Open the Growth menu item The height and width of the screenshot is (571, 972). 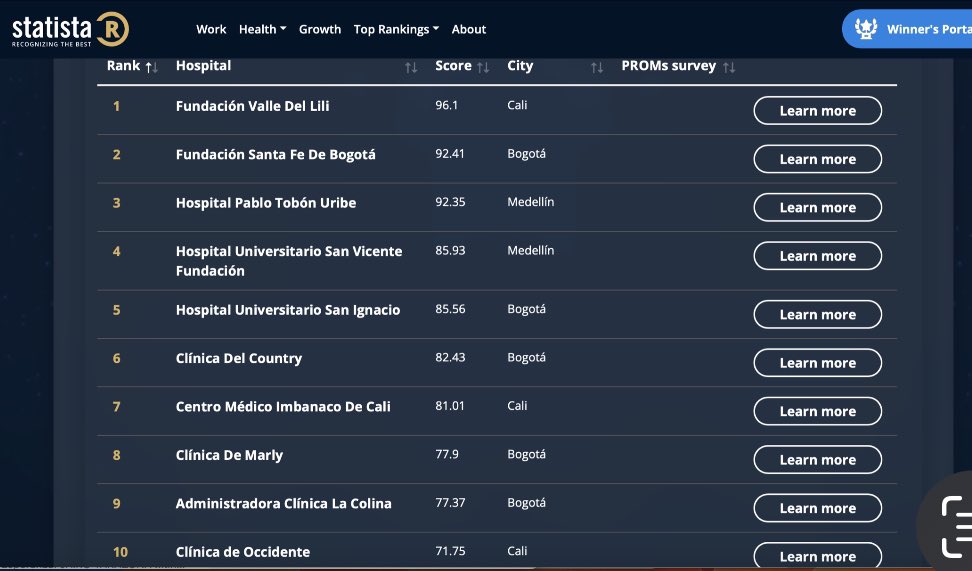click(x=320, y=29)
